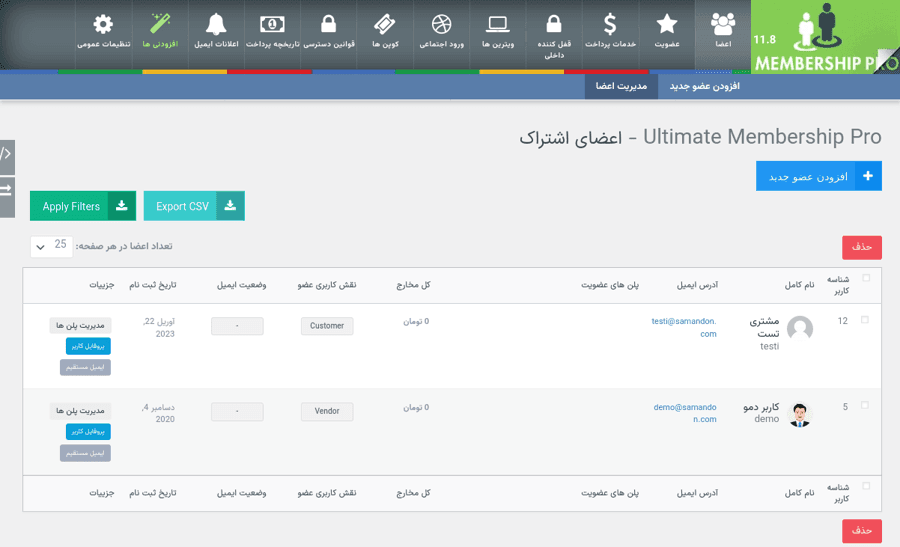Click کل مخارج top column header
The height and width of the screenshot is (547, 900).
click(413, 285)
